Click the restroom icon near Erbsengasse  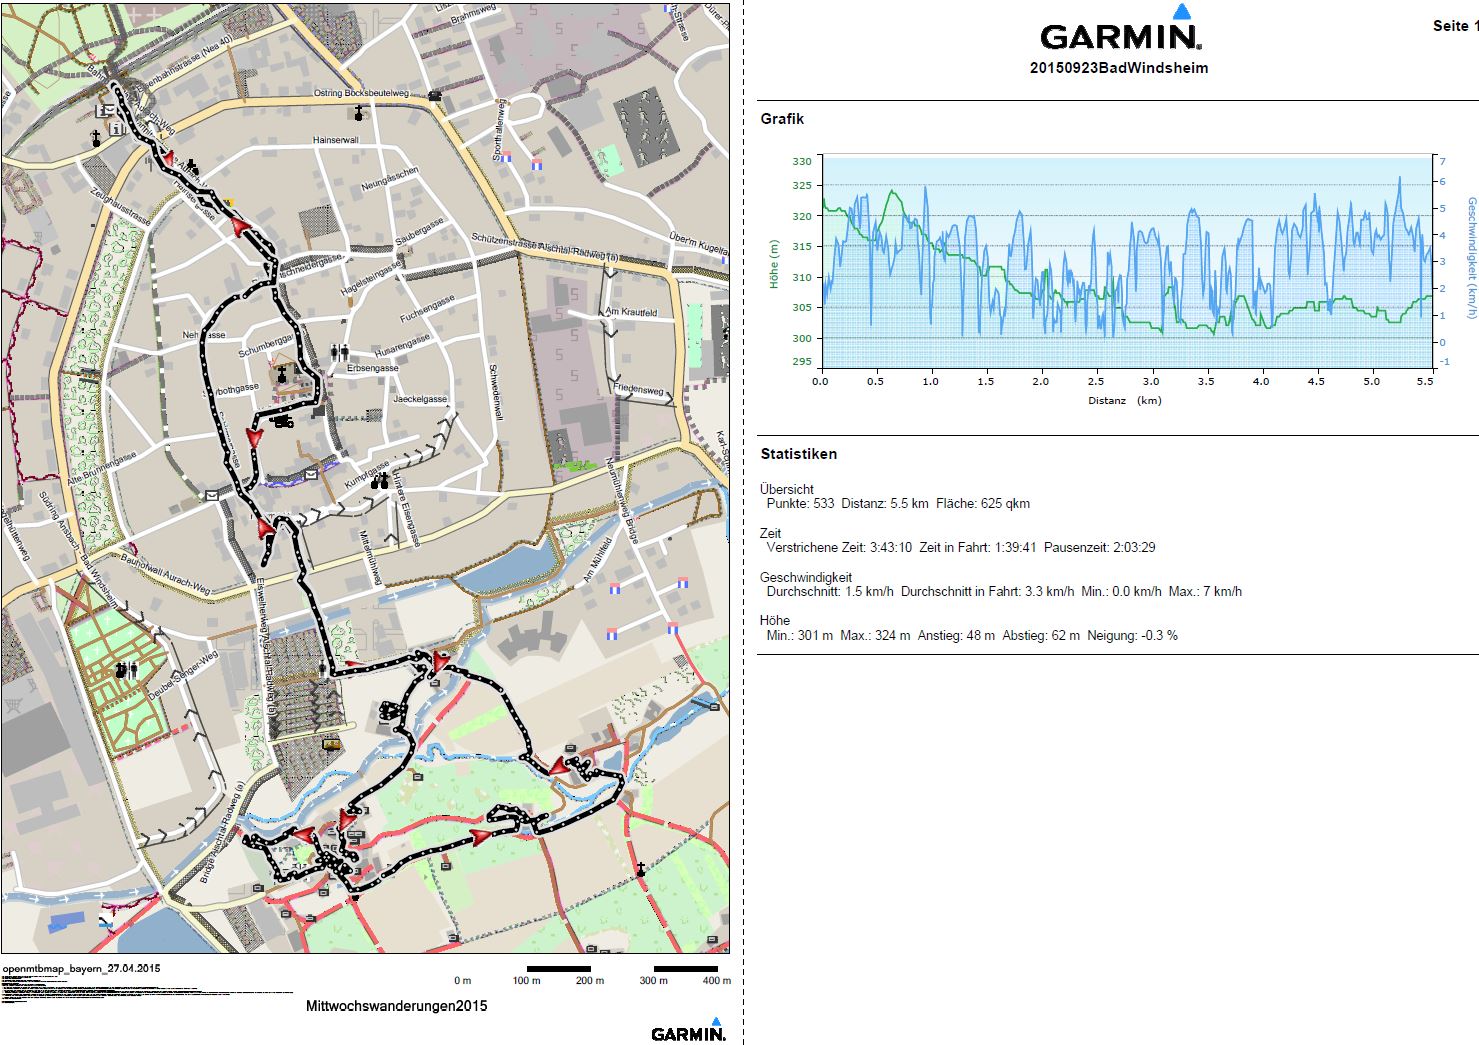click(340, 351)
